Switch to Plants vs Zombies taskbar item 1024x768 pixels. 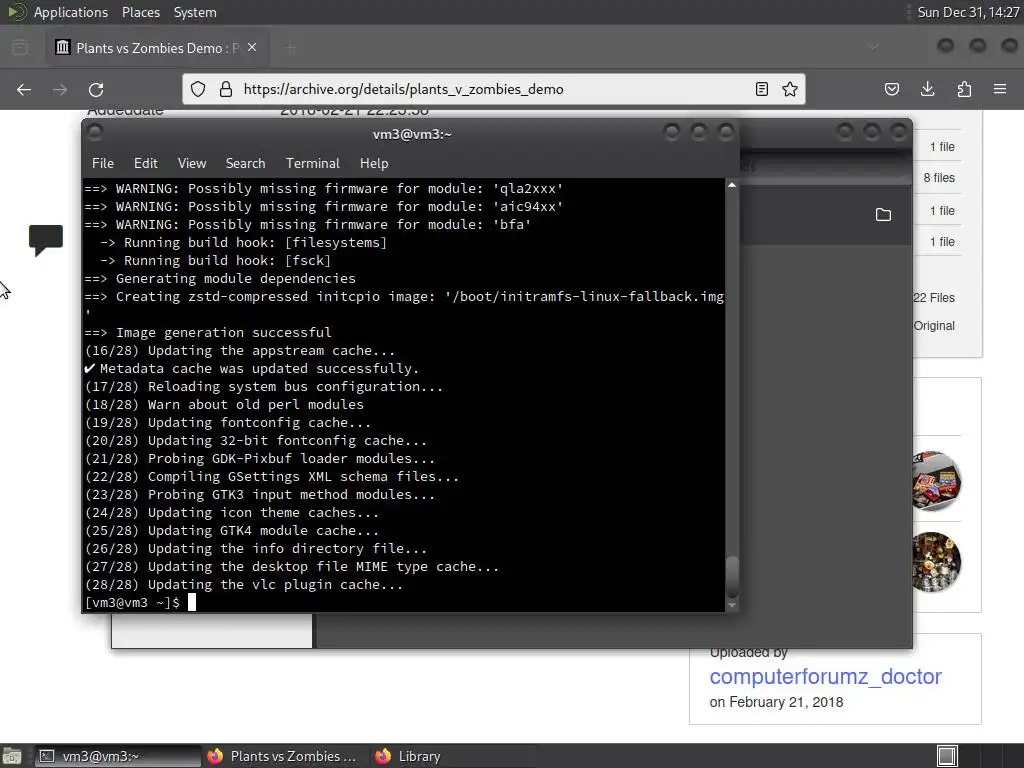point(285,756)
